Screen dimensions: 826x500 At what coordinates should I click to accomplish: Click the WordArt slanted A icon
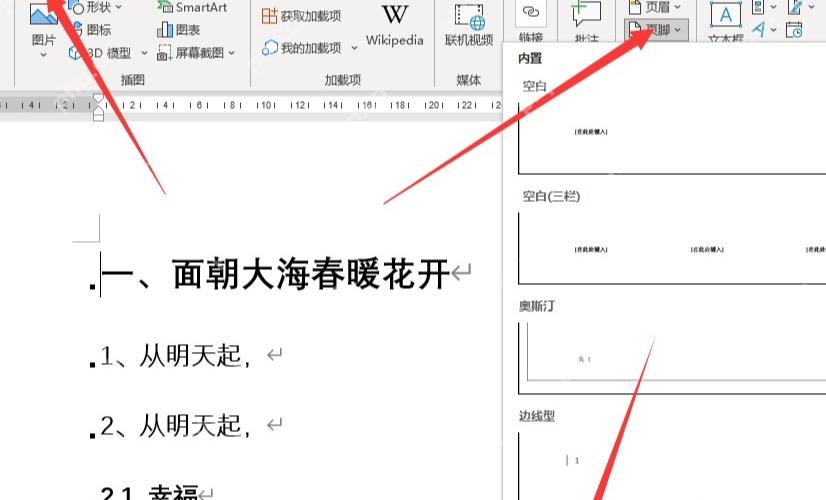click(758, 30)
